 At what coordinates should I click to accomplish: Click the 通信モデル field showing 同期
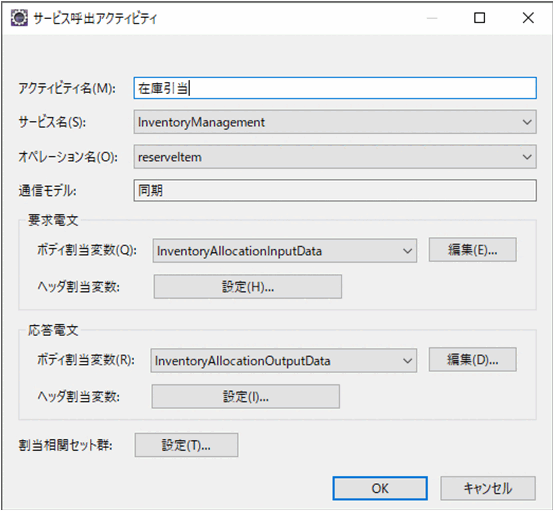point(335,190)
